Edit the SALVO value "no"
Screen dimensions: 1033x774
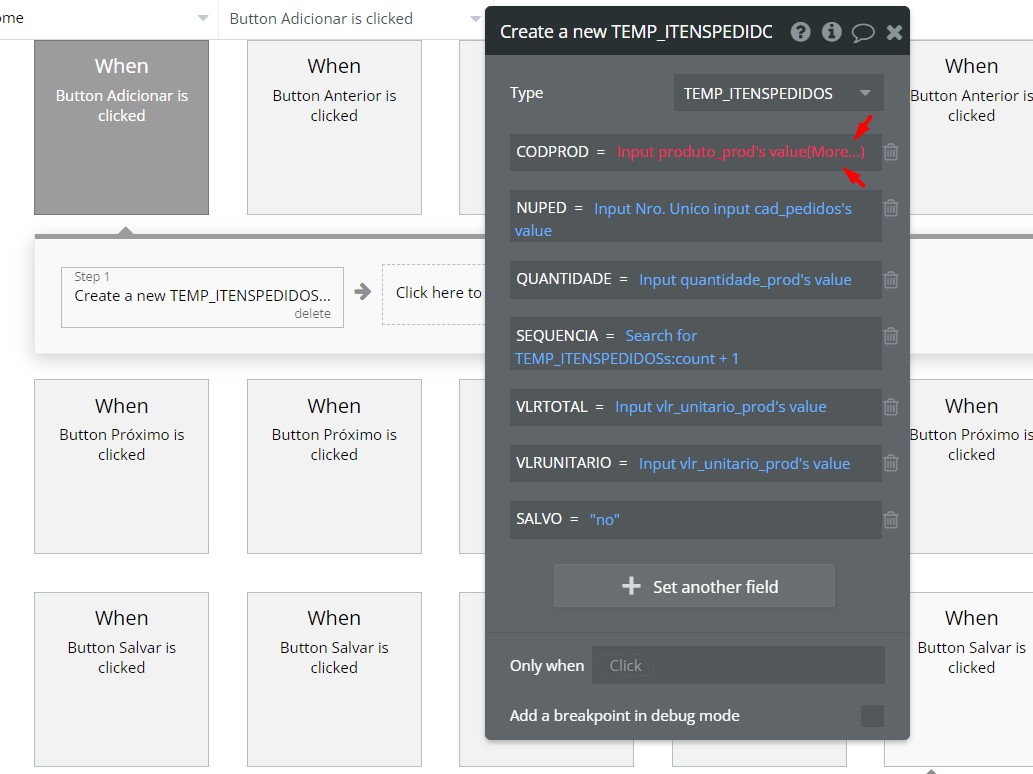[x=605, y=520]
